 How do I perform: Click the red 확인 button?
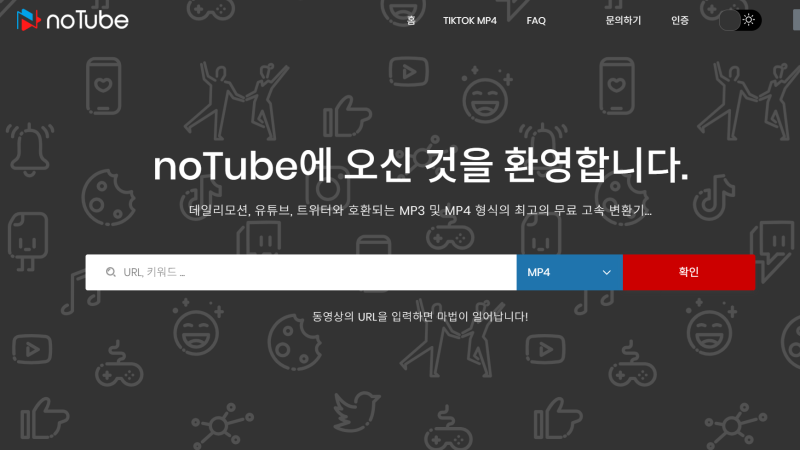(689, 272)
